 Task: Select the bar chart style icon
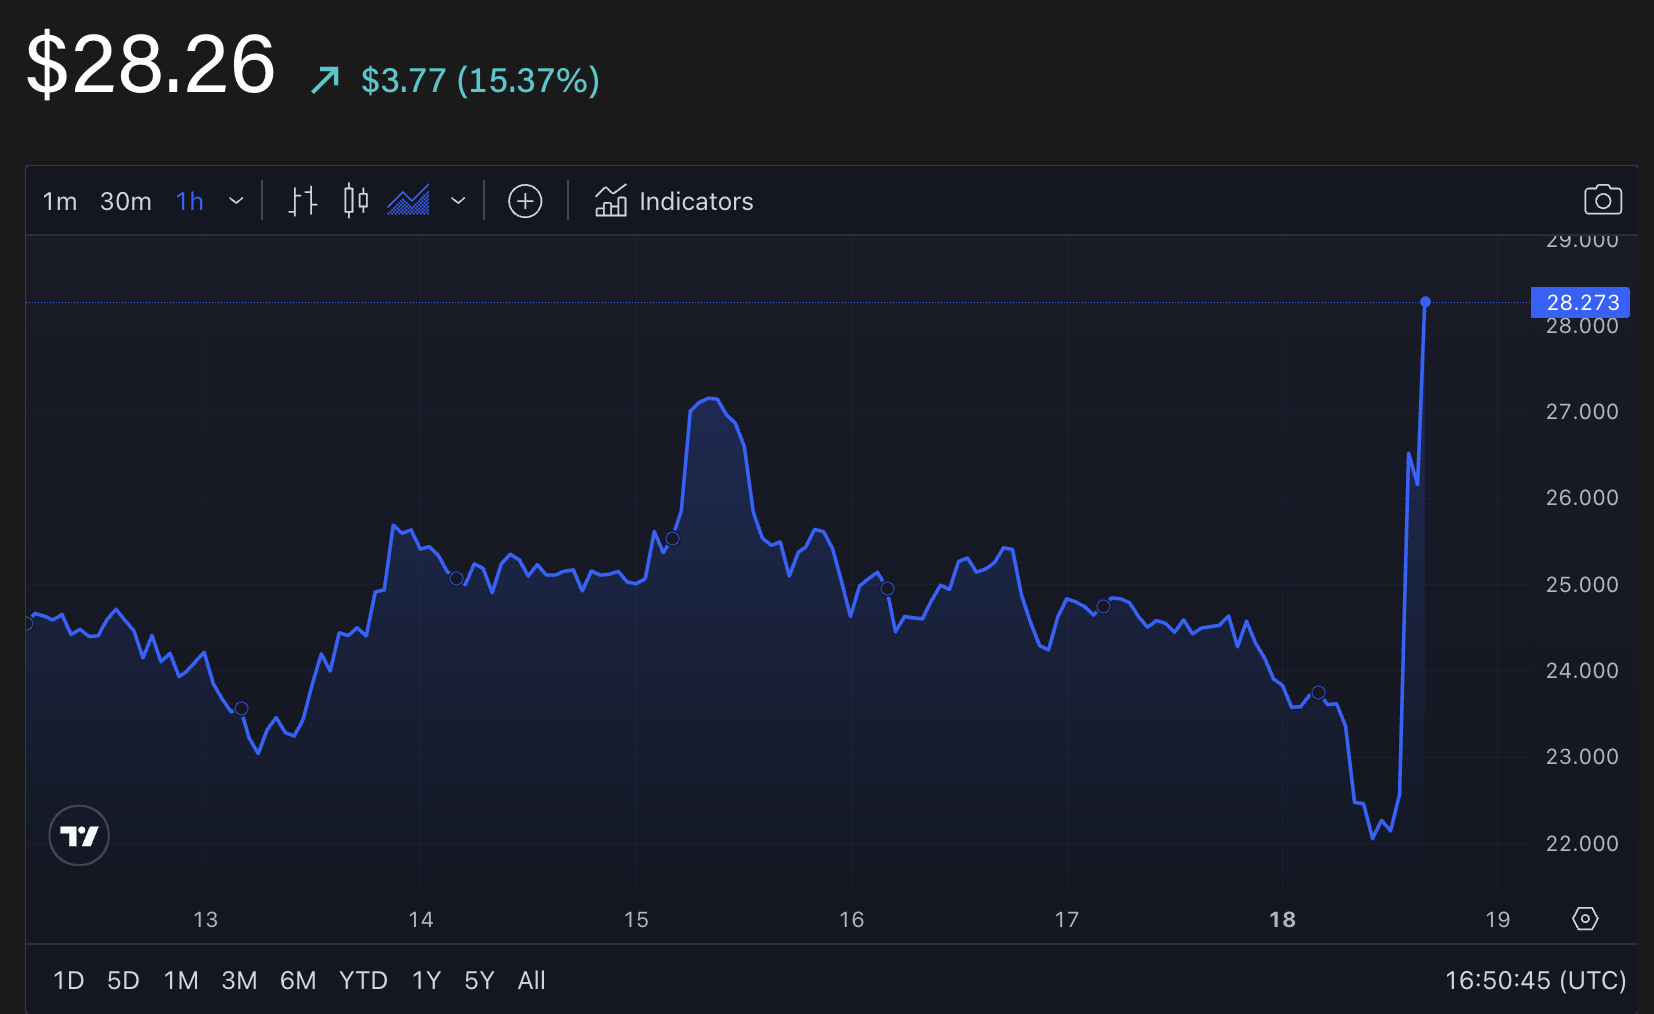(303, 201)
